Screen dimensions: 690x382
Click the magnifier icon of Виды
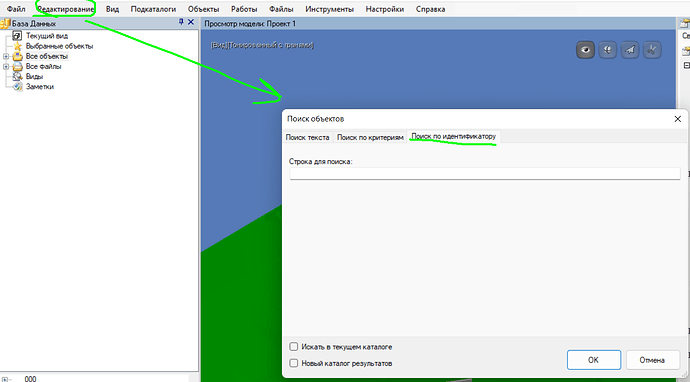[17, 77]
